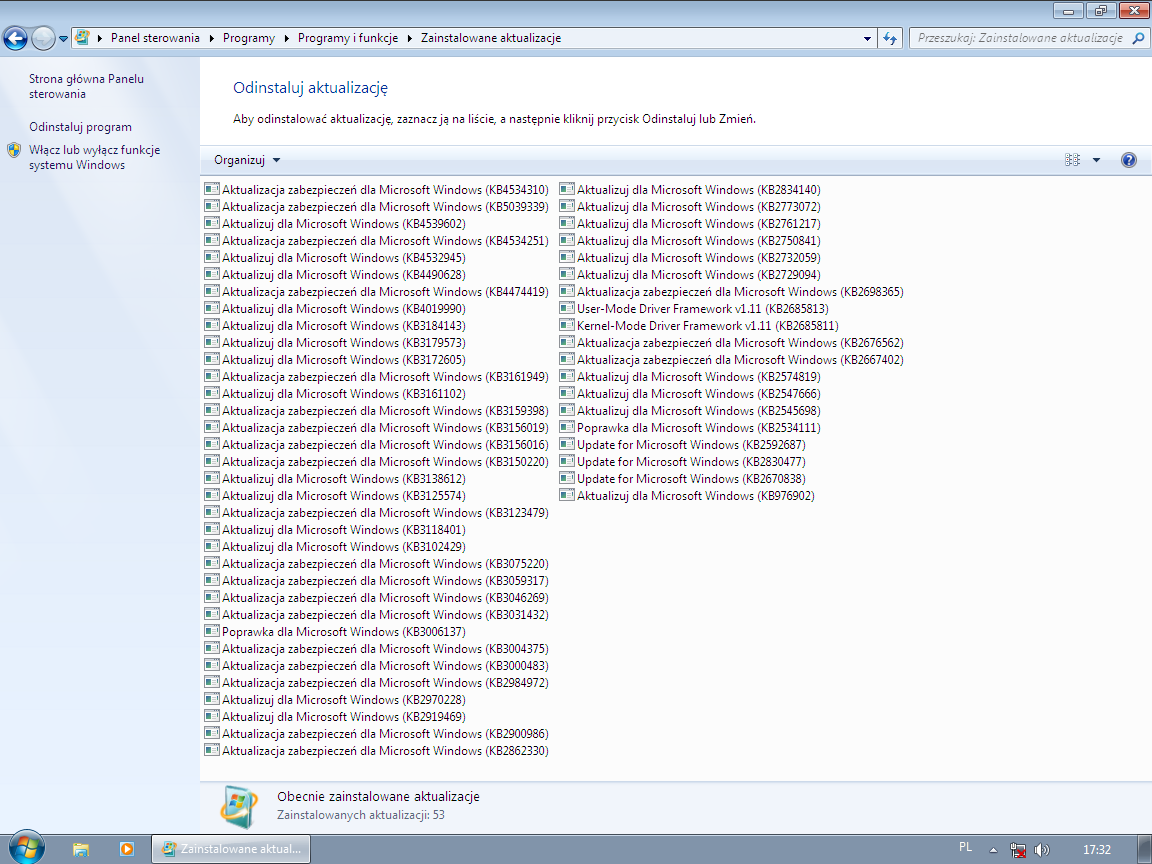
Task: Expand the Organizuj dropdown menu
Action: 247,160
